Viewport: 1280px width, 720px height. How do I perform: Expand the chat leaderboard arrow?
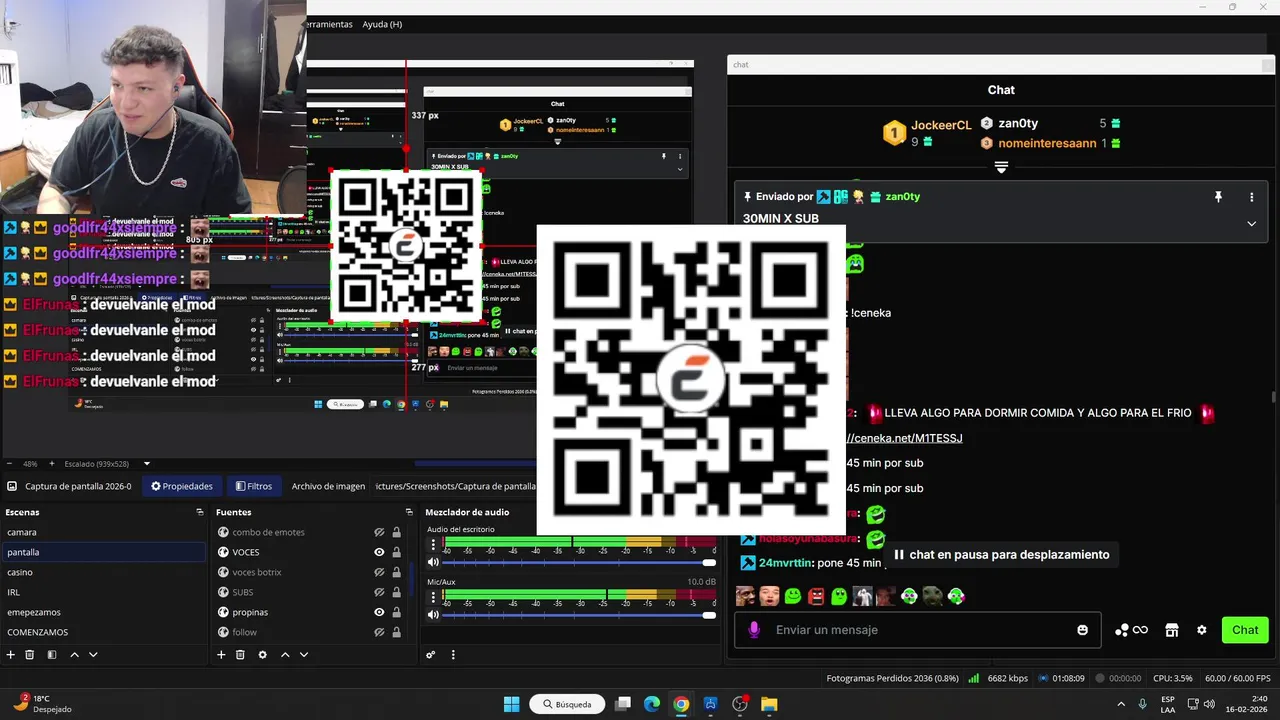tap(1001, 167)
